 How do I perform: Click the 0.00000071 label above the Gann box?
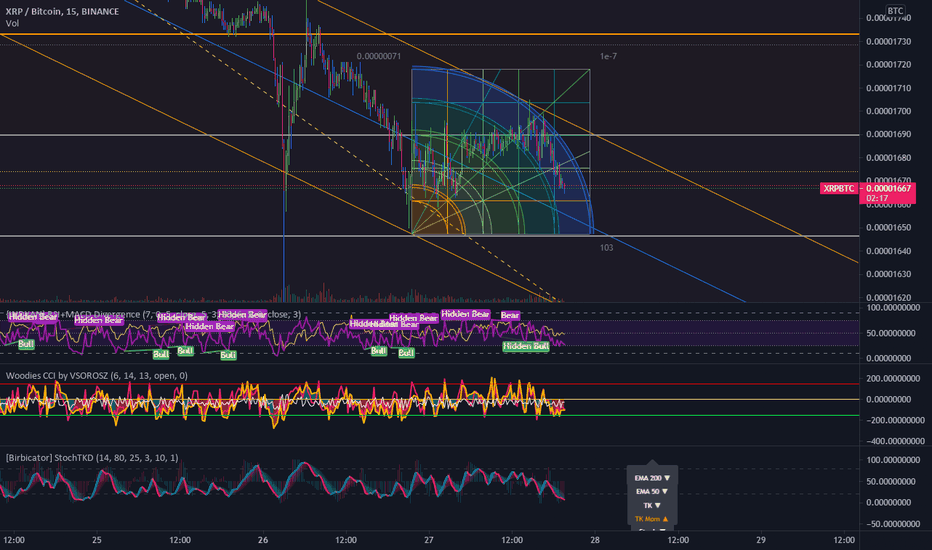(x=379, y=56)
